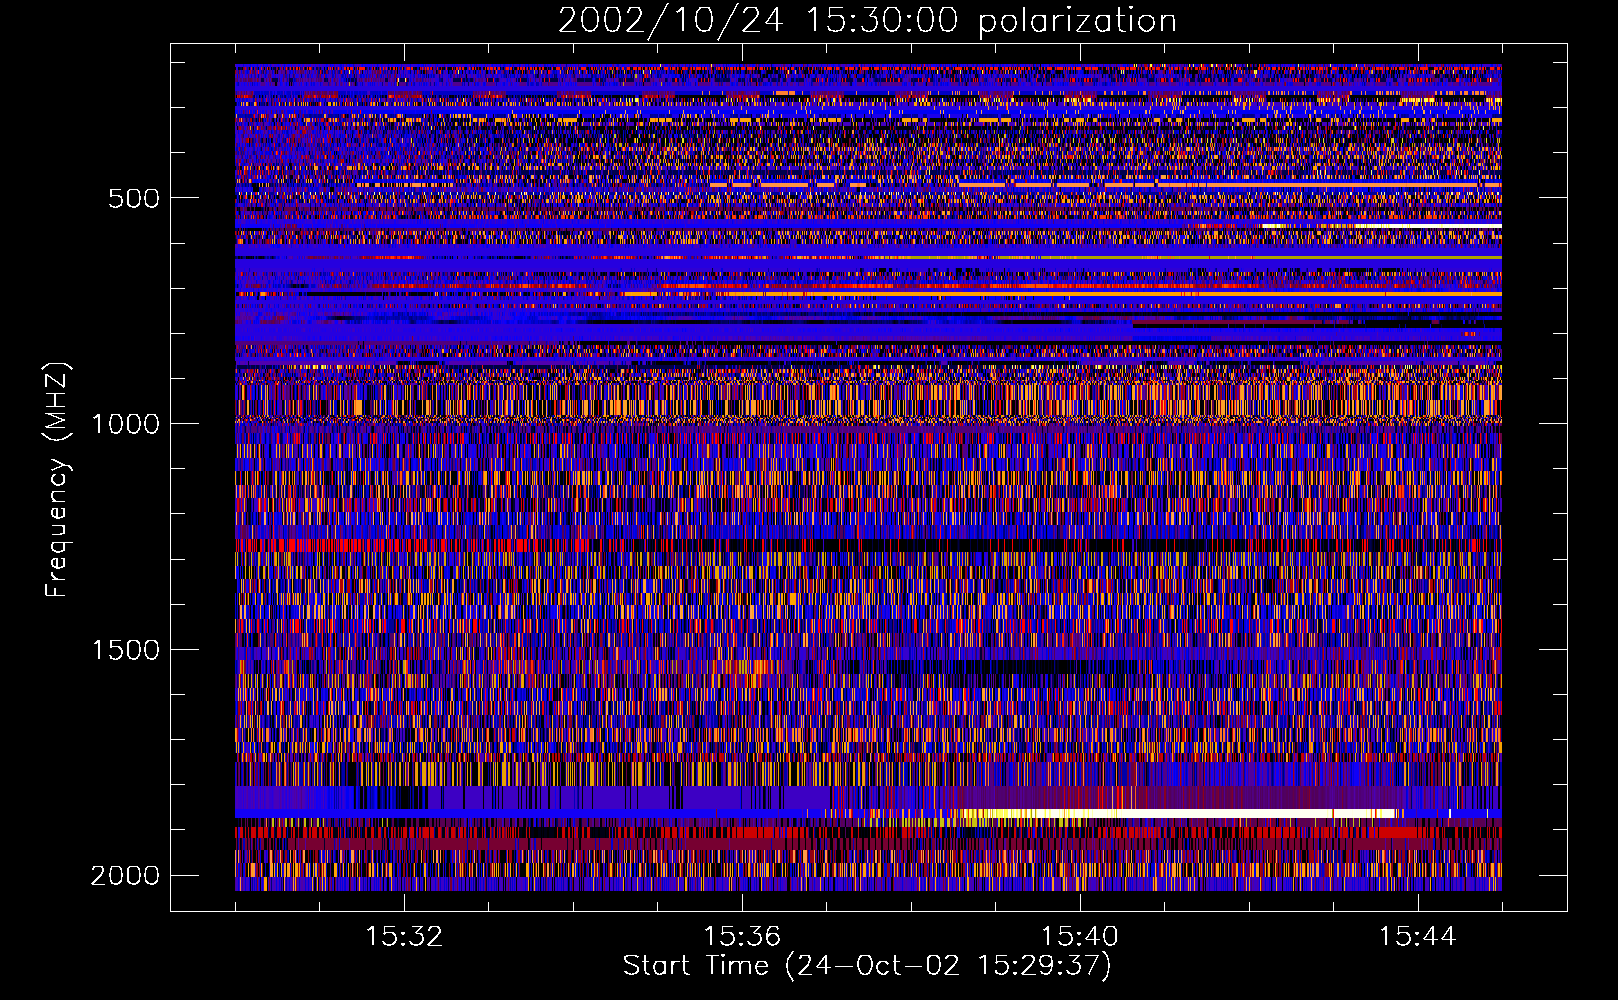Click the "Start Time (24-Oct-02 15:29:37)" label
This screenshot has height=1000, width=1618.
pos(867,966)
